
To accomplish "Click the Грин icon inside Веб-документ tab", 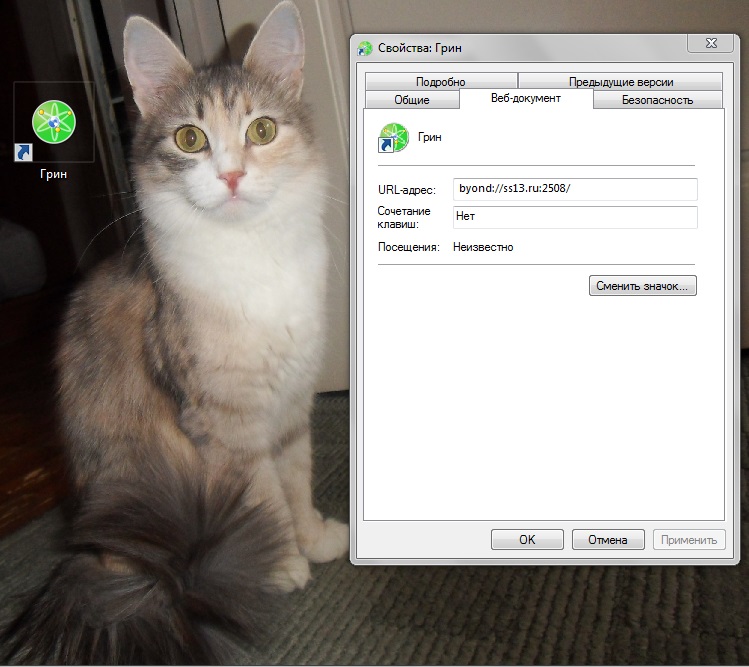I will coord(393,138).
